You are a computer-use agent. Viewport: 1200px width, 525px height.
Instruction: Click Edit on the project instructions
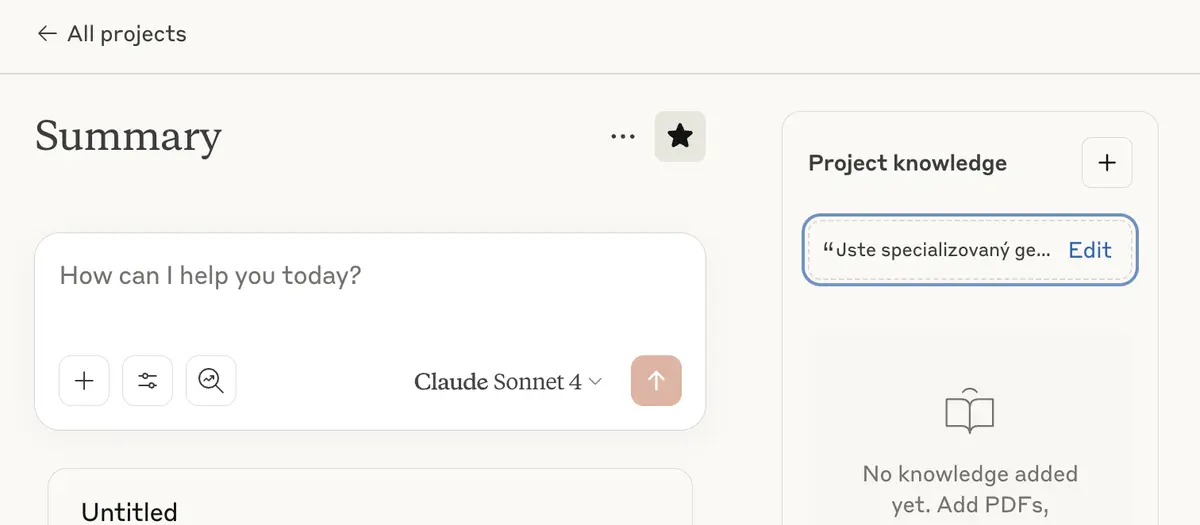tap(1089, 250)
